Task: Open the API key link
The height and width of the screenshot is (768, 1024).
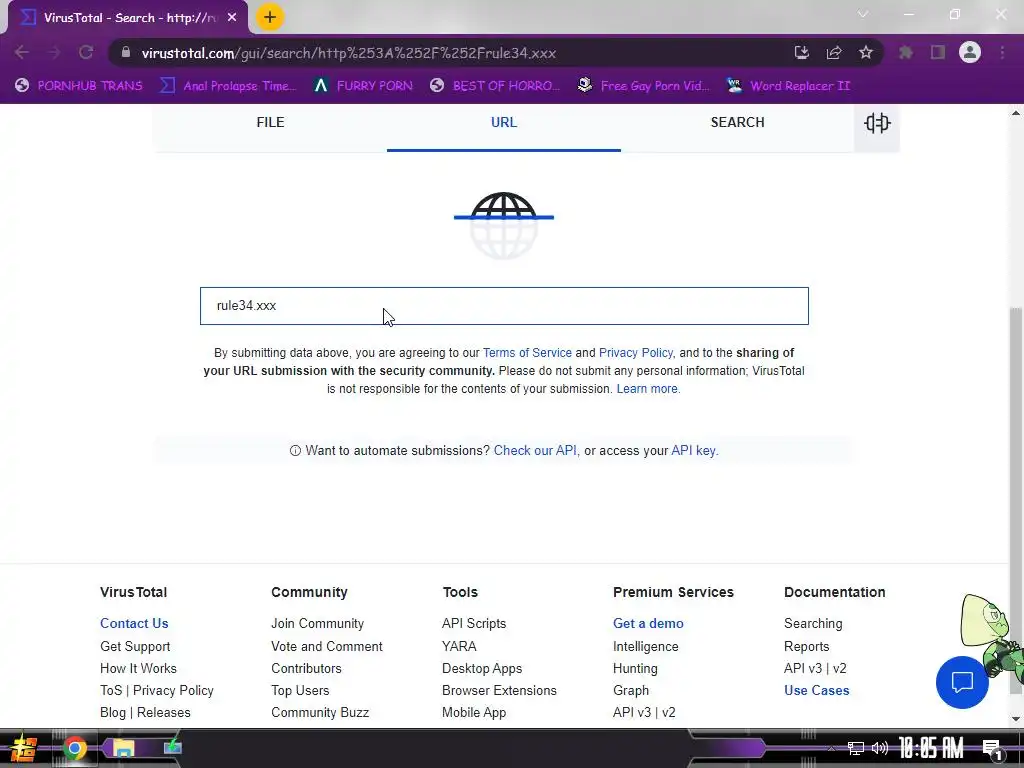Action: (694, 451)
